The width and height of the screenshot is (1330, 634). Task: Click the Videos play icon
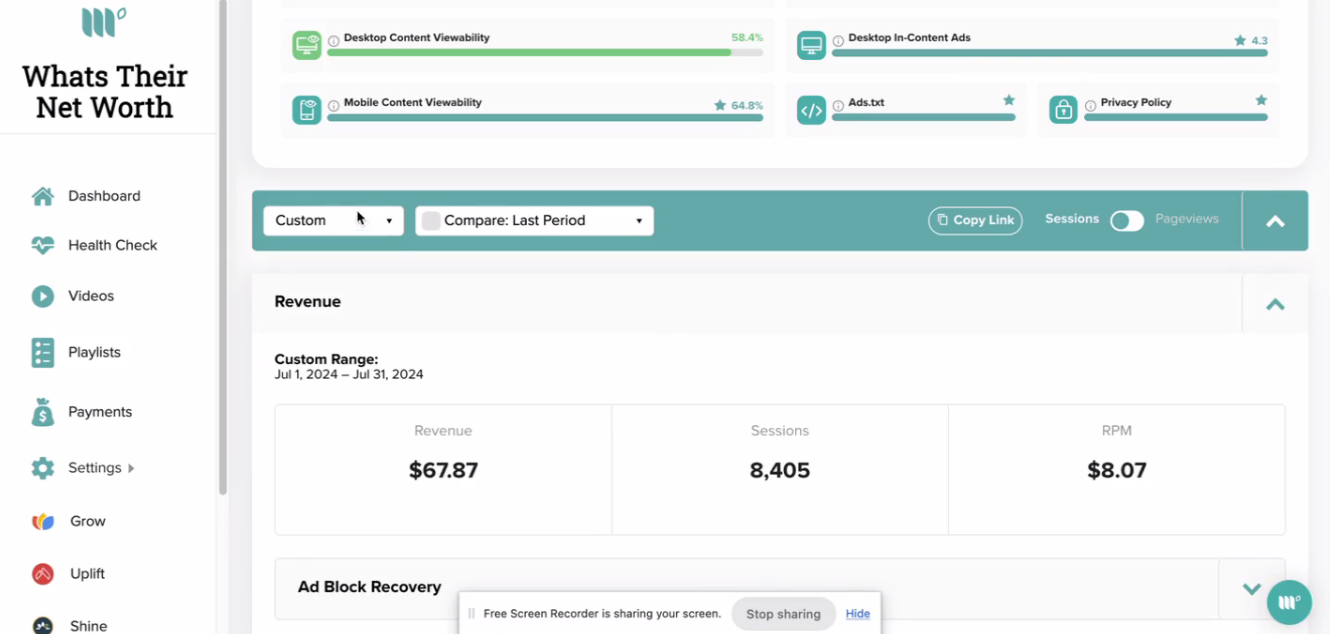tap(42, 296)
